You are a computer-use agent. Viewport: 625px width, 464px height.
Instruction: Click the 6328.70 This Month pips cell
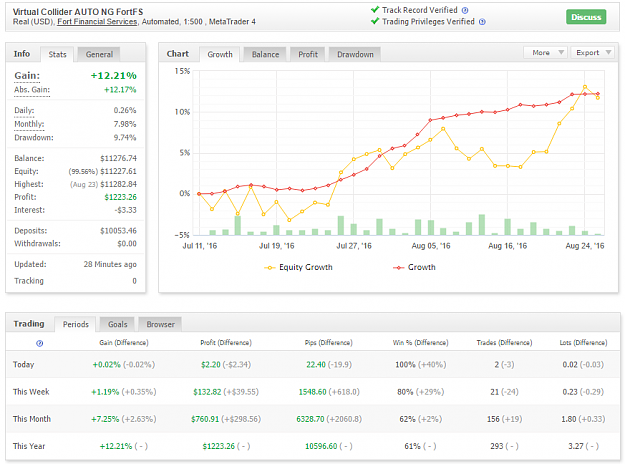[310, 419]
